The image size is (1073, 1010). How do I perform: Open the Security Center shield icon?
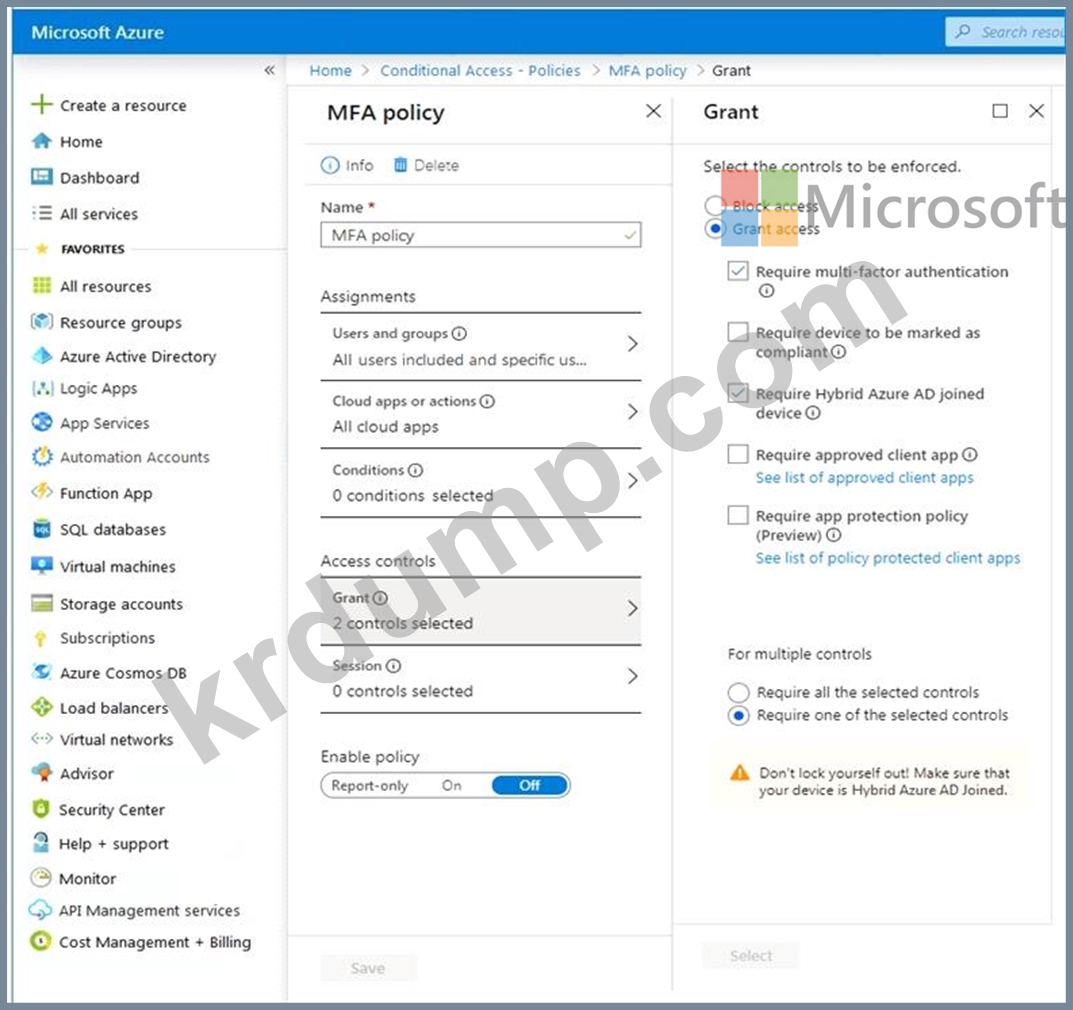point(41,809)
